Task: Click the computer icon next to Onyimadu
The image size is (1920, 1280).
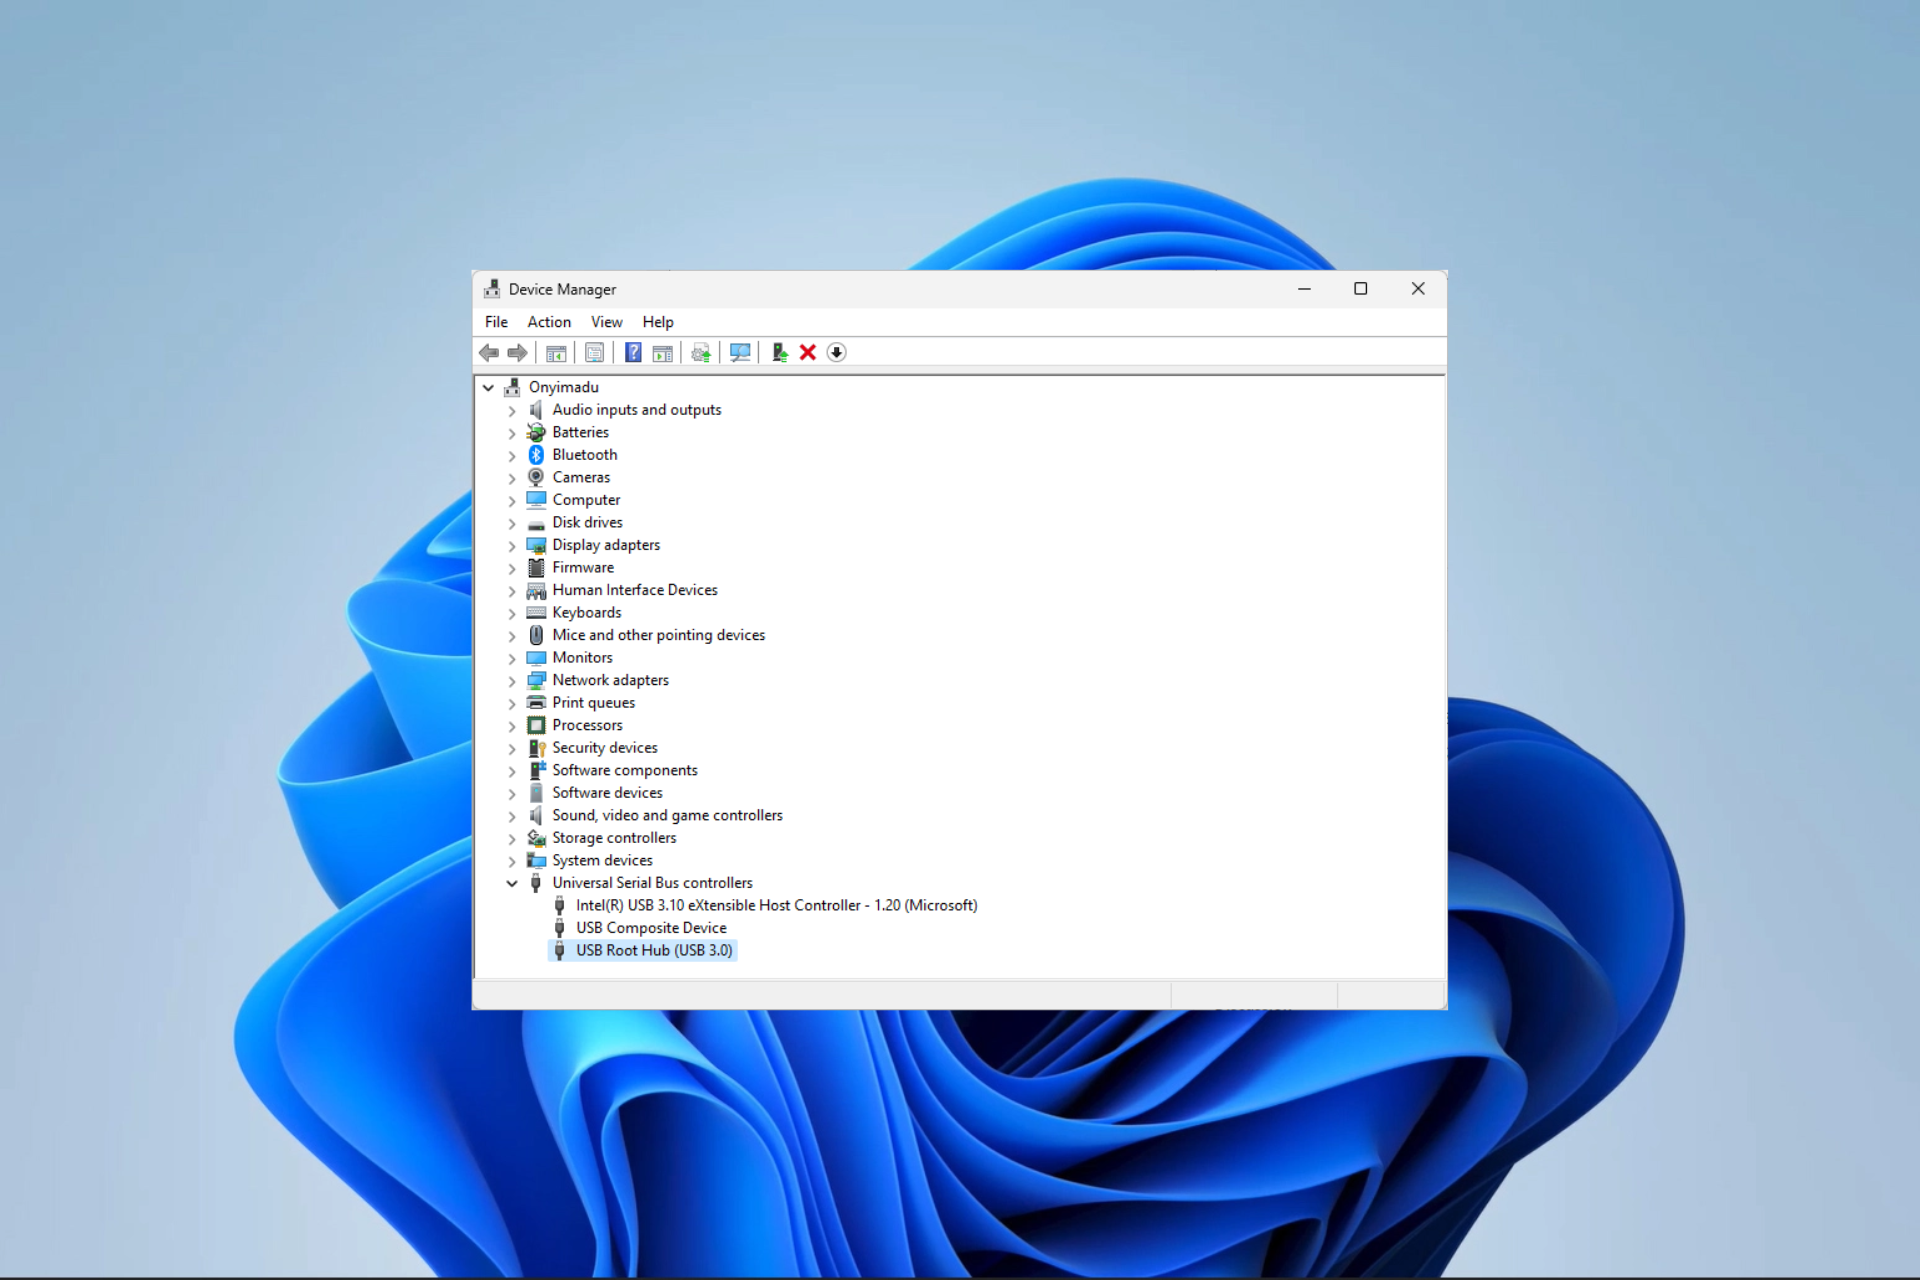Action: point(512,387)
